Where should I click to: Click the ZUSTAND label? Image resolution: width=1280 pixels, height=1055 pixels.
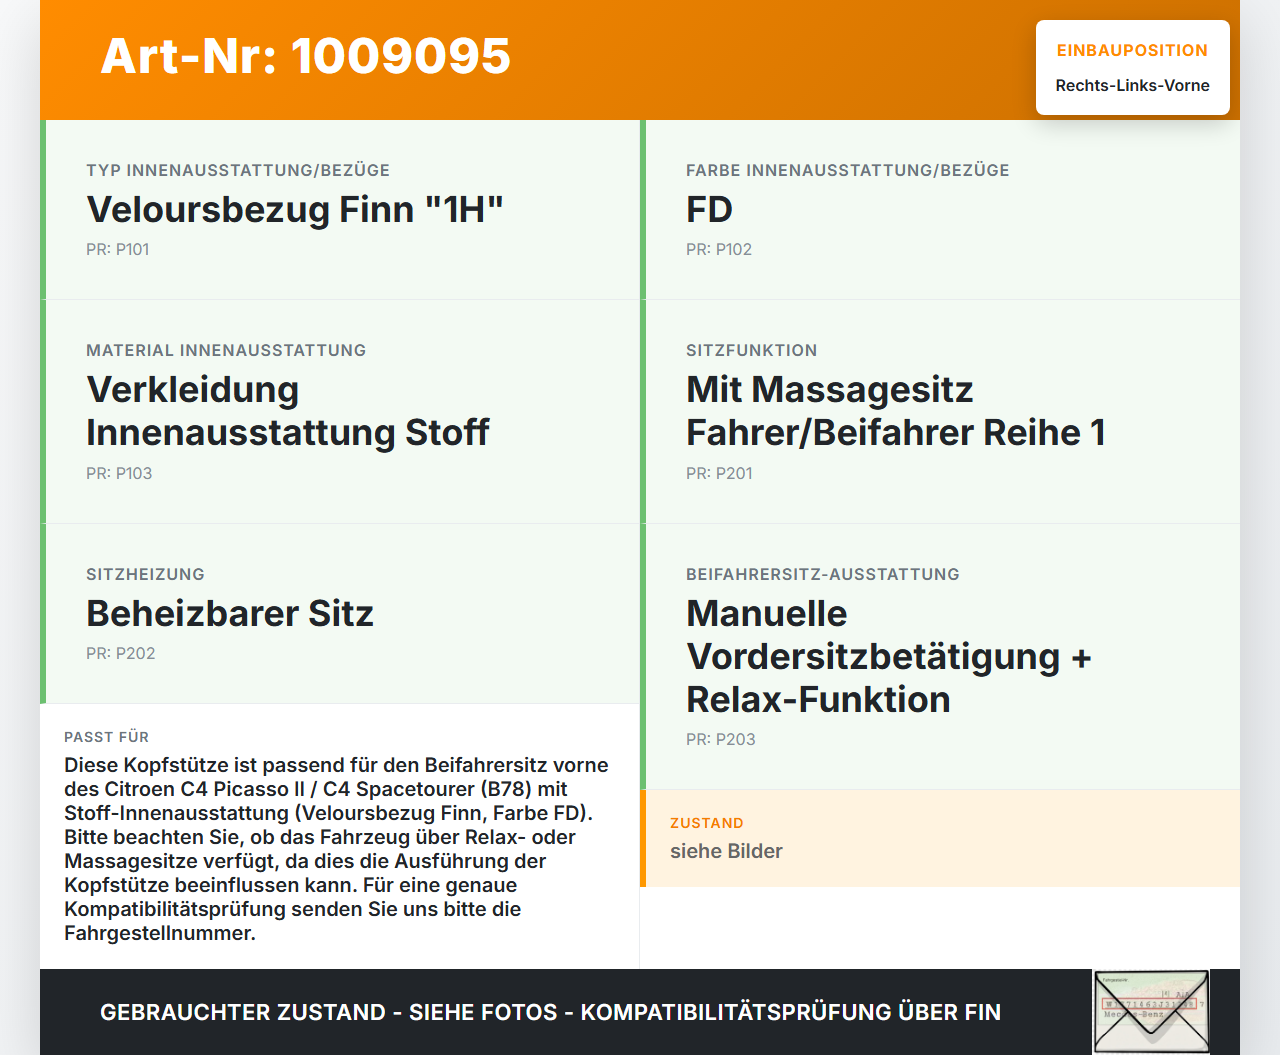point(707,823)
